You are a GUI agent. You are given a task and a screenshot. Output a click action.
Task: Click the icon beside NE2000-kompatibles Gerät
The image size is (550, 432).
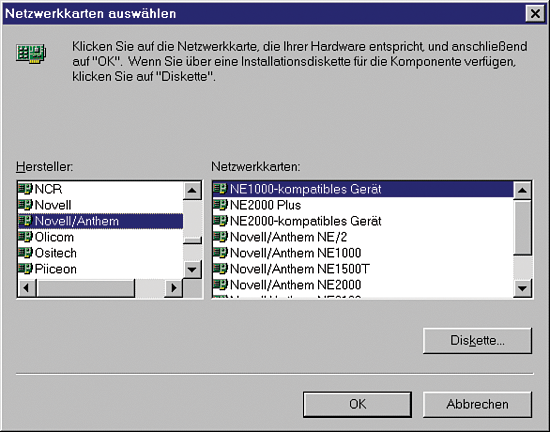220,221
